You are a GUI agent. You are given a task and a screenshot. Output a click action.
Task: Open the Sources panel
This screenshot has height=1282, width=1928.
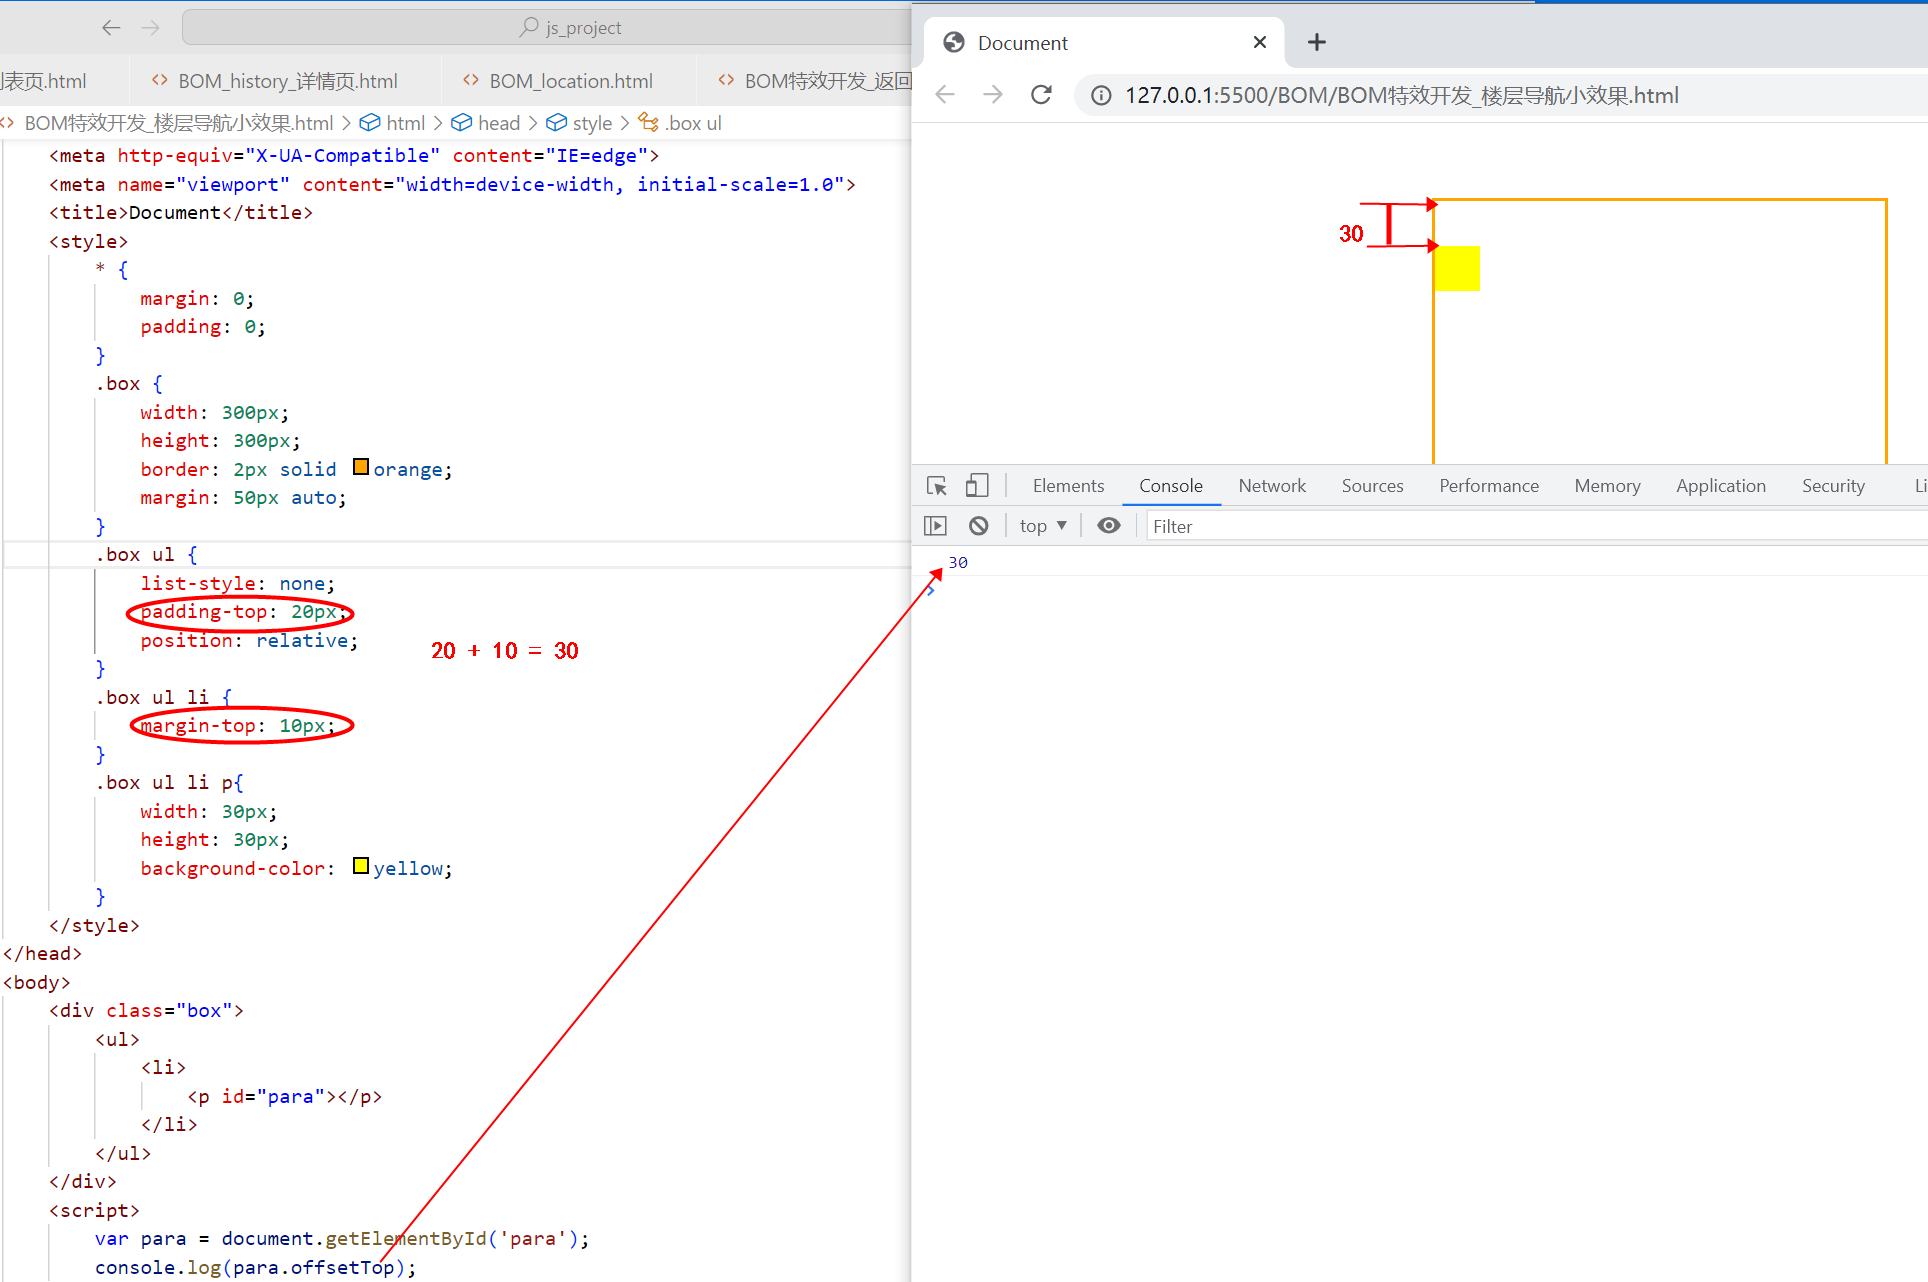[x=1372, y=486]
